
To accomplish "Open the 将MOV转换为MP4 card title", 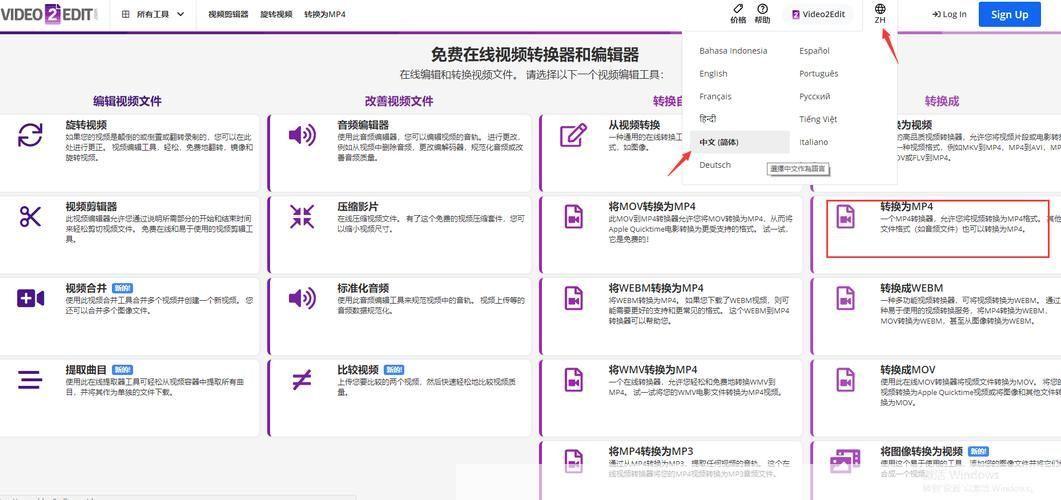I will (x=652, y=206).
